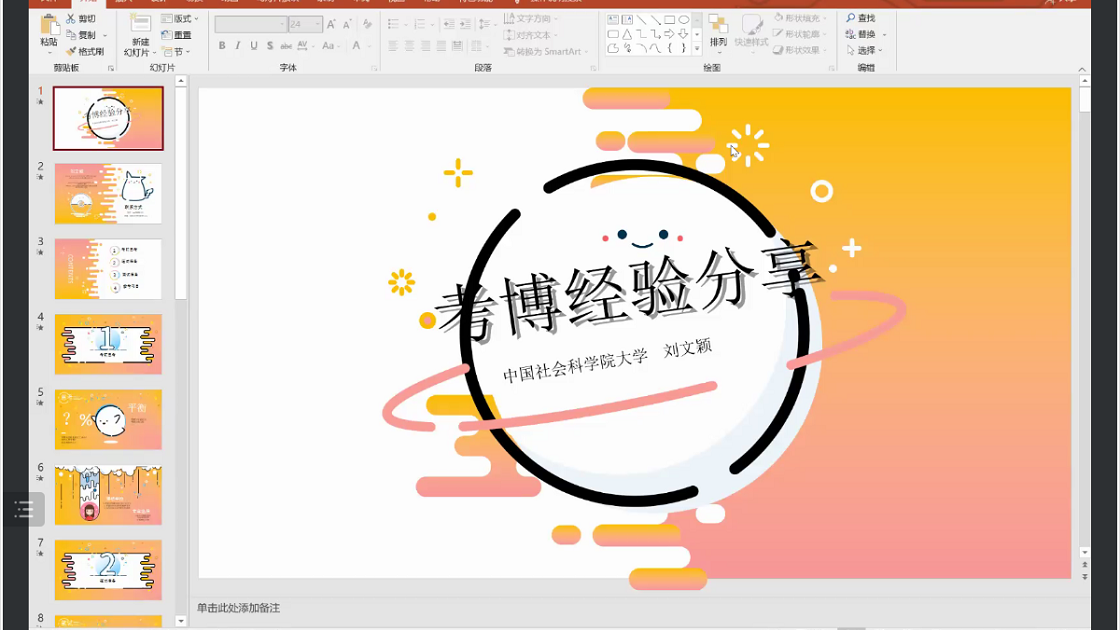Click the clear formatting eraser icon
Screen dimensions: 1120x630
point(367,25)
